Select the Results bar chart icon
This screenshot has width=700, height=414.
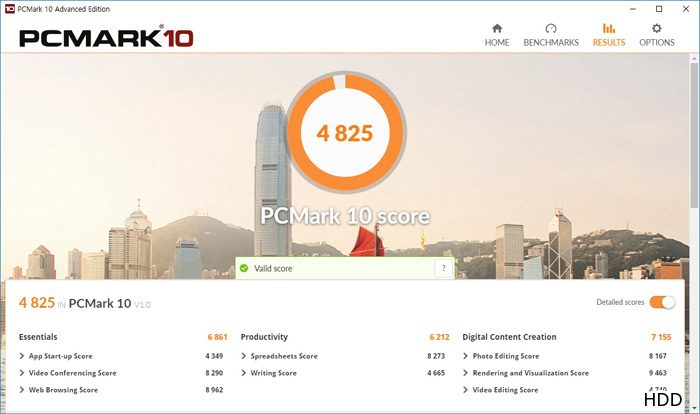(x=609, y=29)
